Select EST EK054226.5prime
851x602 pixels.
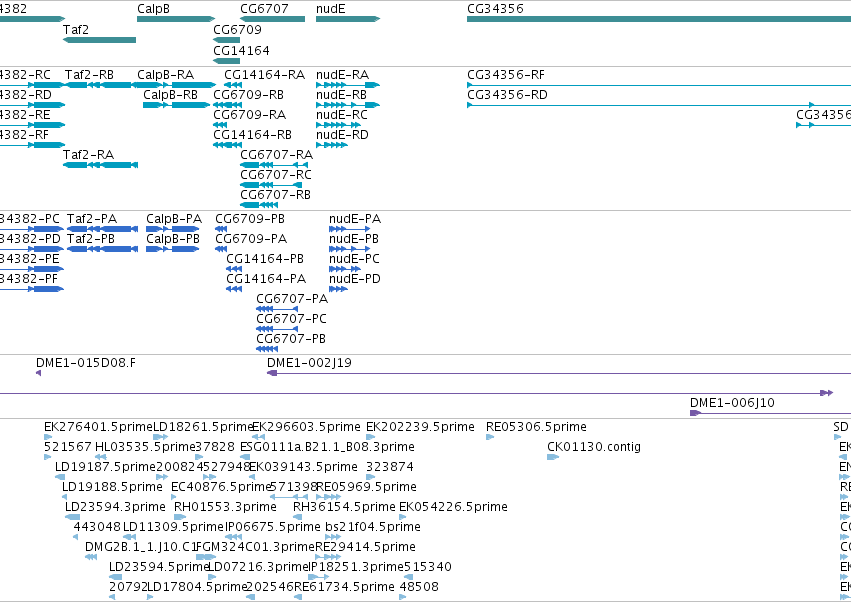tap(403, 517)
